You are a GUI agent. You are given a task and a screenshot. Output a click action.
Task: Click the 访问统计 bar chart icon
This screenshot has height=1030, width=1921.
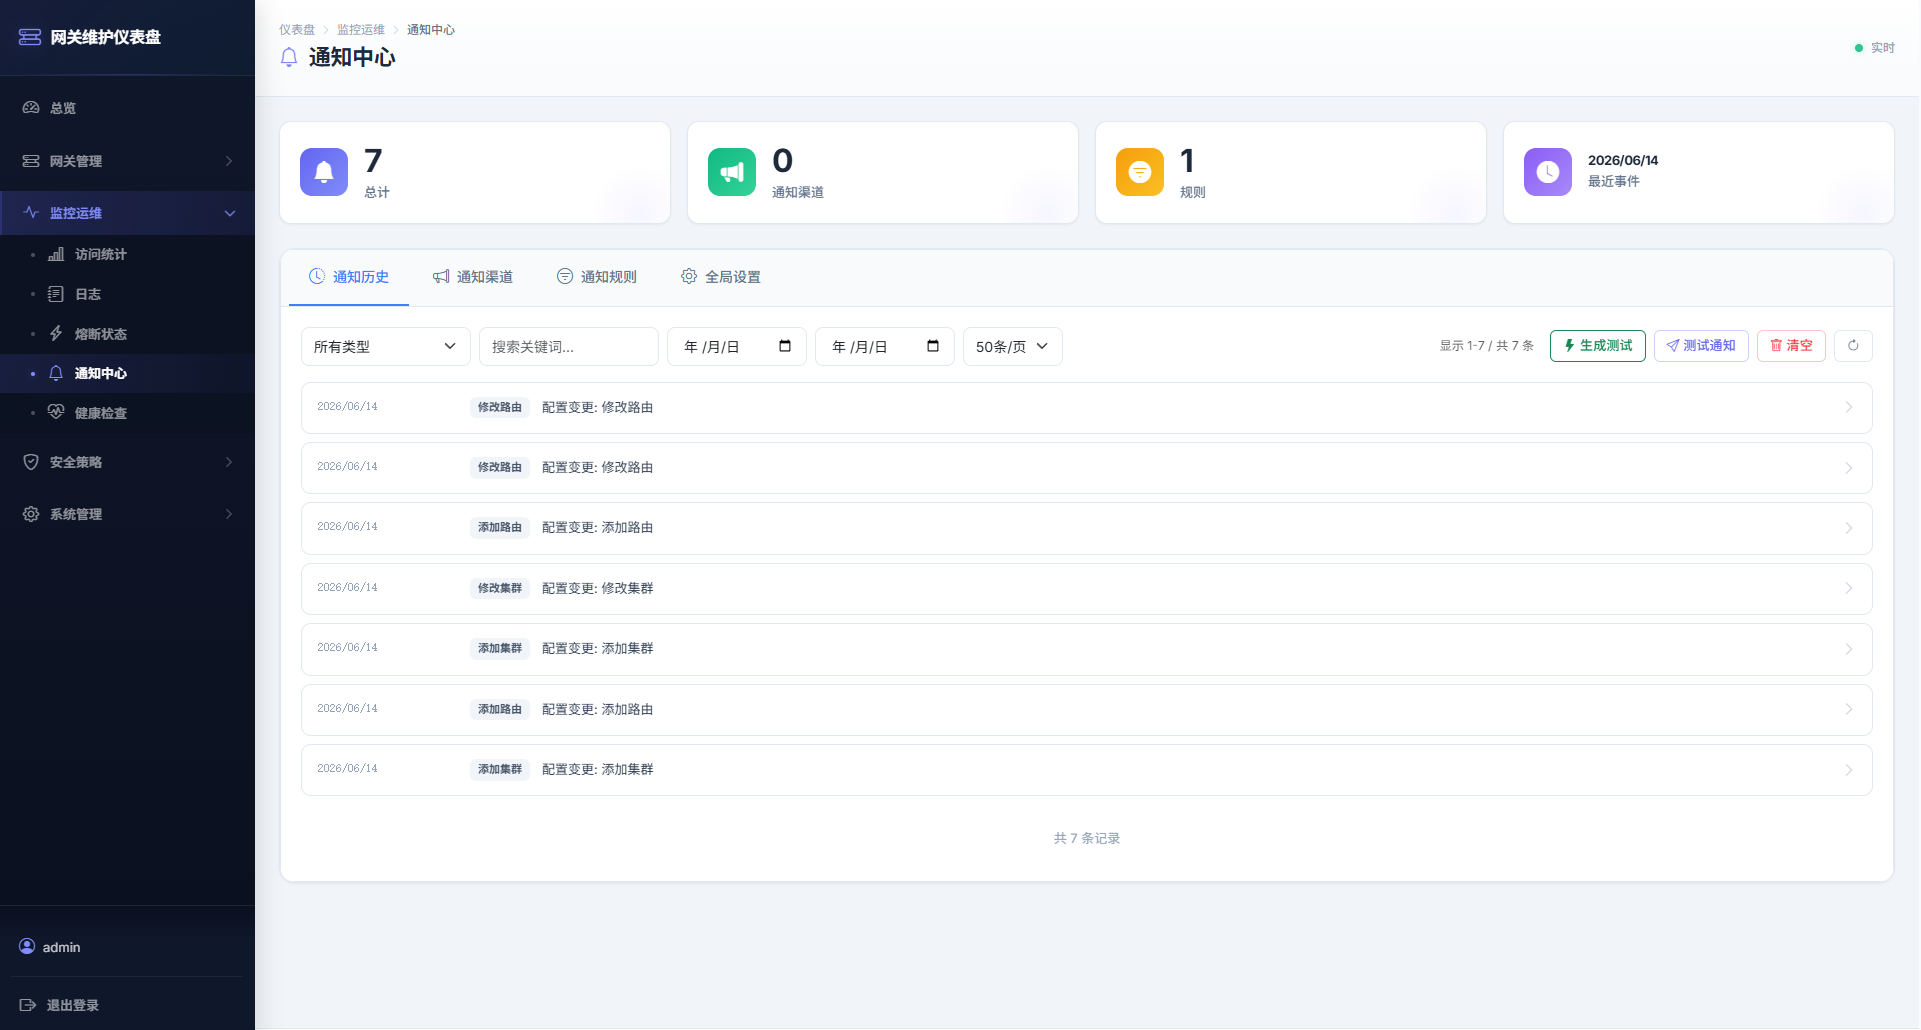[x=56, y=254]
